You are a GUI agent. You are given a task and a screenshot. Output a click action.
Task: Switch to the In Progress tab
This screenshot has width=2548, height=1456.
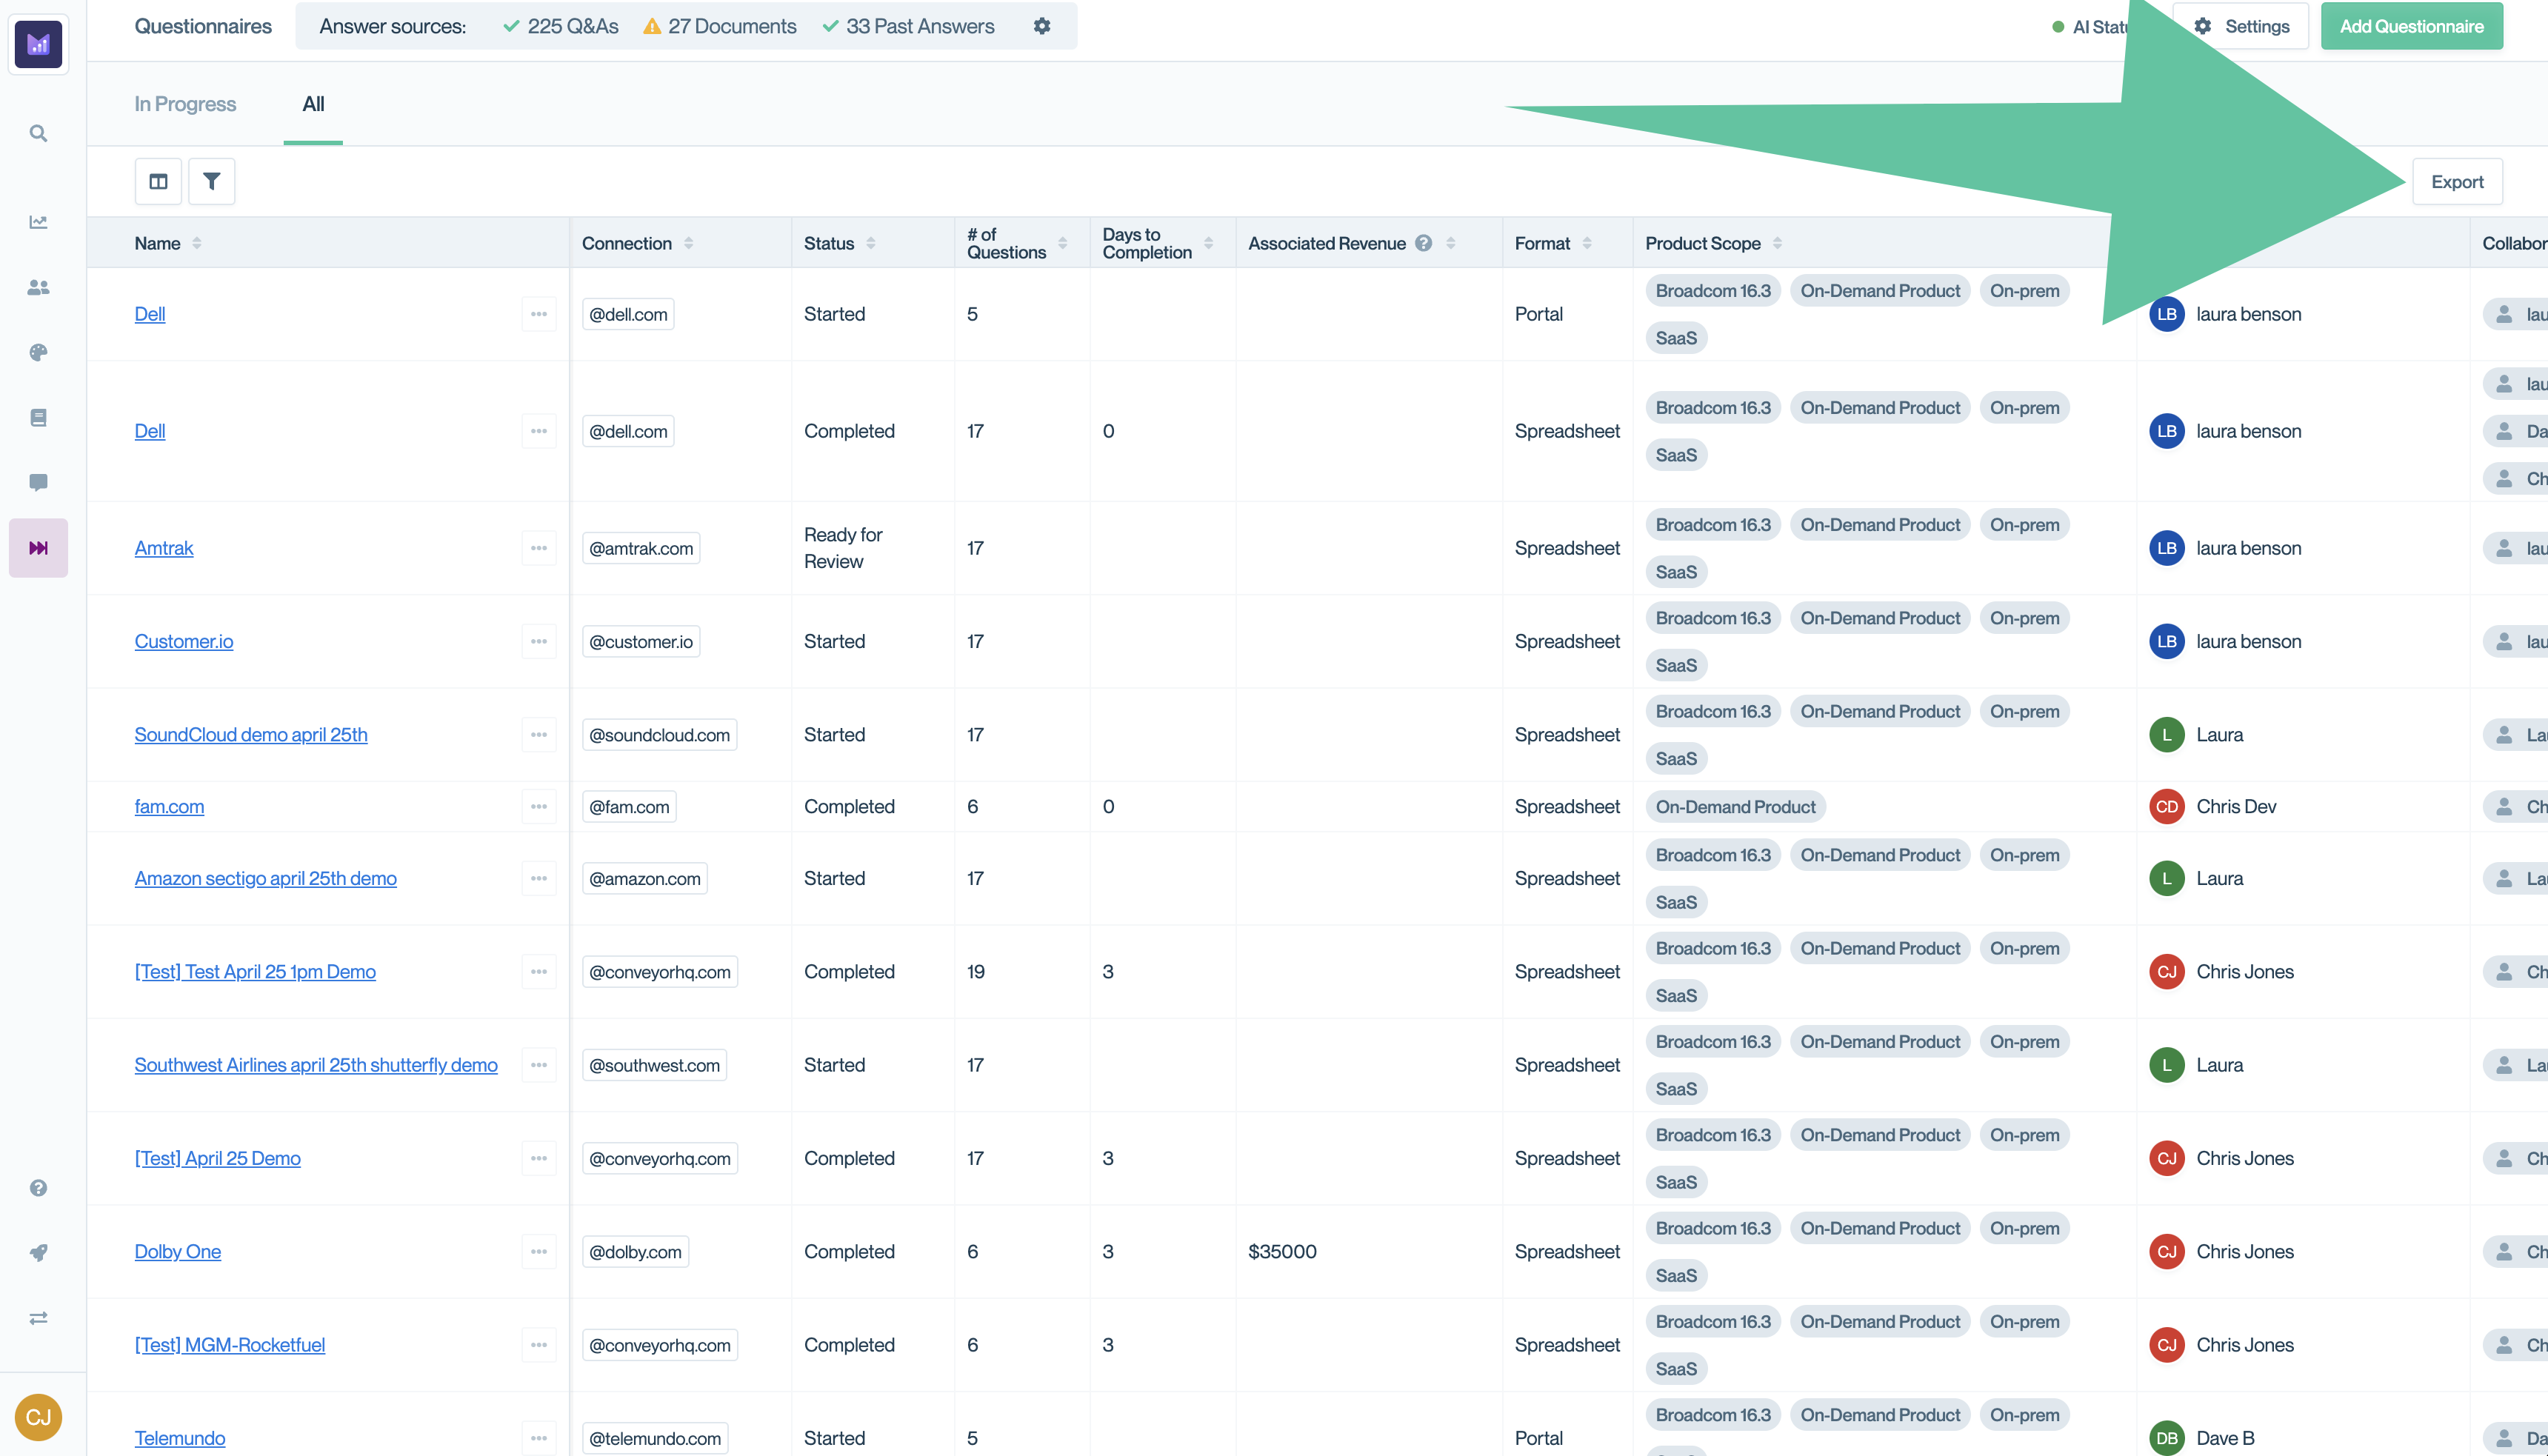click(185, 104)
